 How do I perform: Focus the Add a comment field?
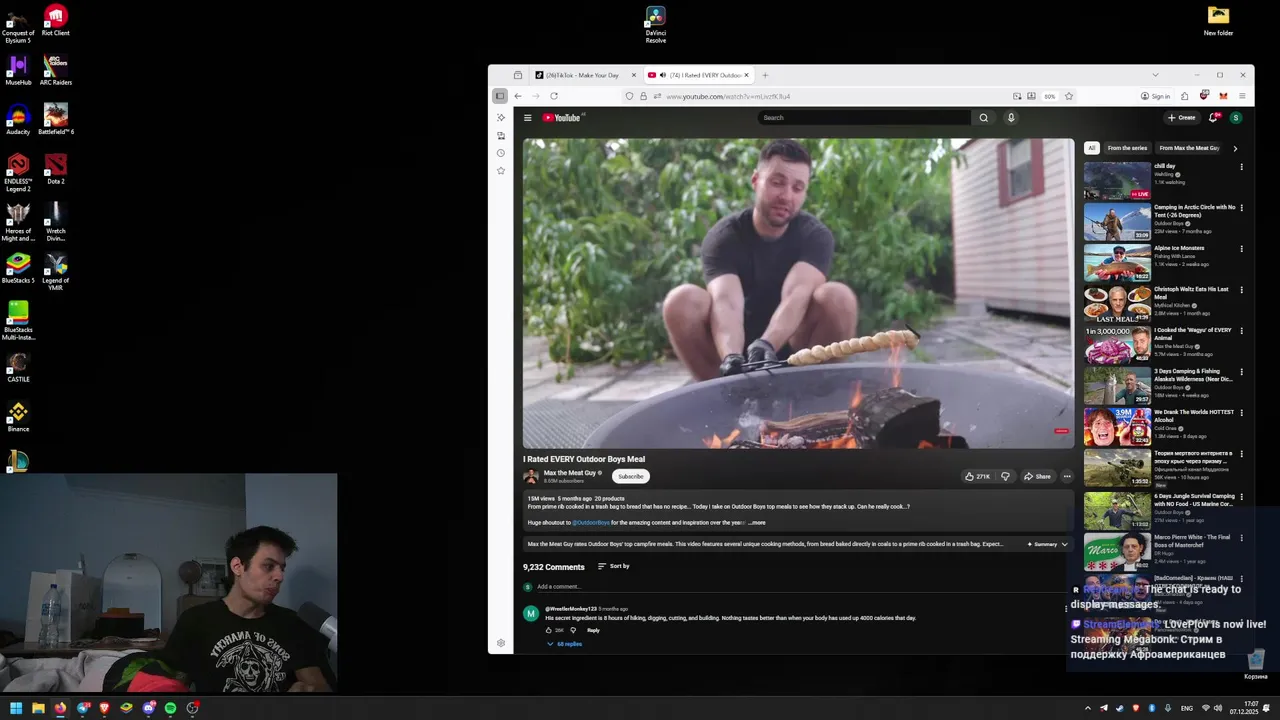point(800,586)
